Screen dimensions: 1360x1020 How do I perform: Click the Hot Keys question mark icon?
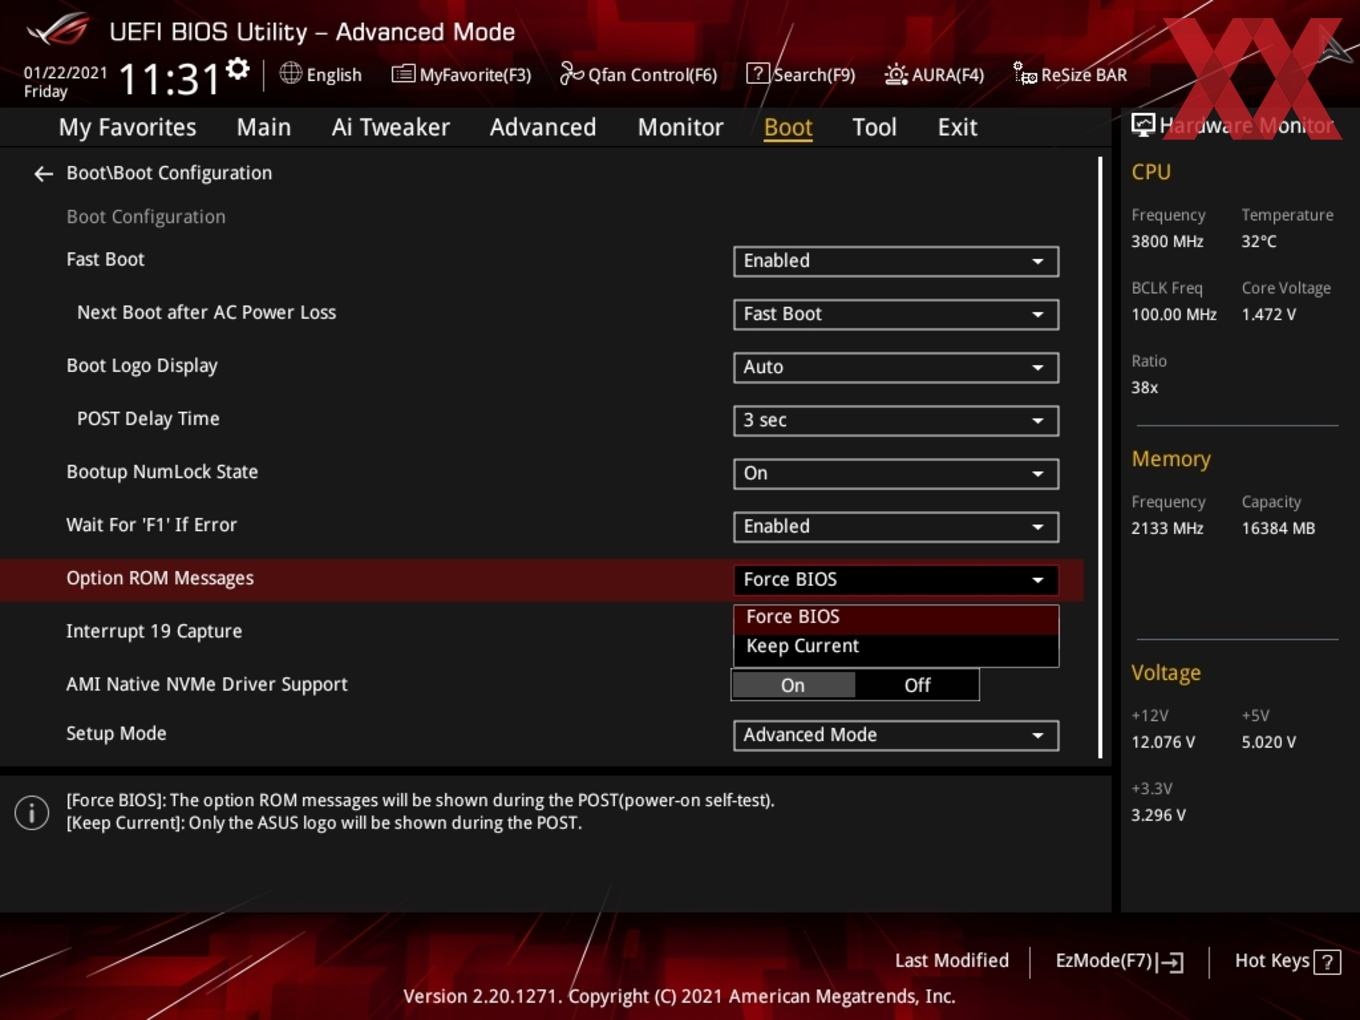click(1327, 962)
